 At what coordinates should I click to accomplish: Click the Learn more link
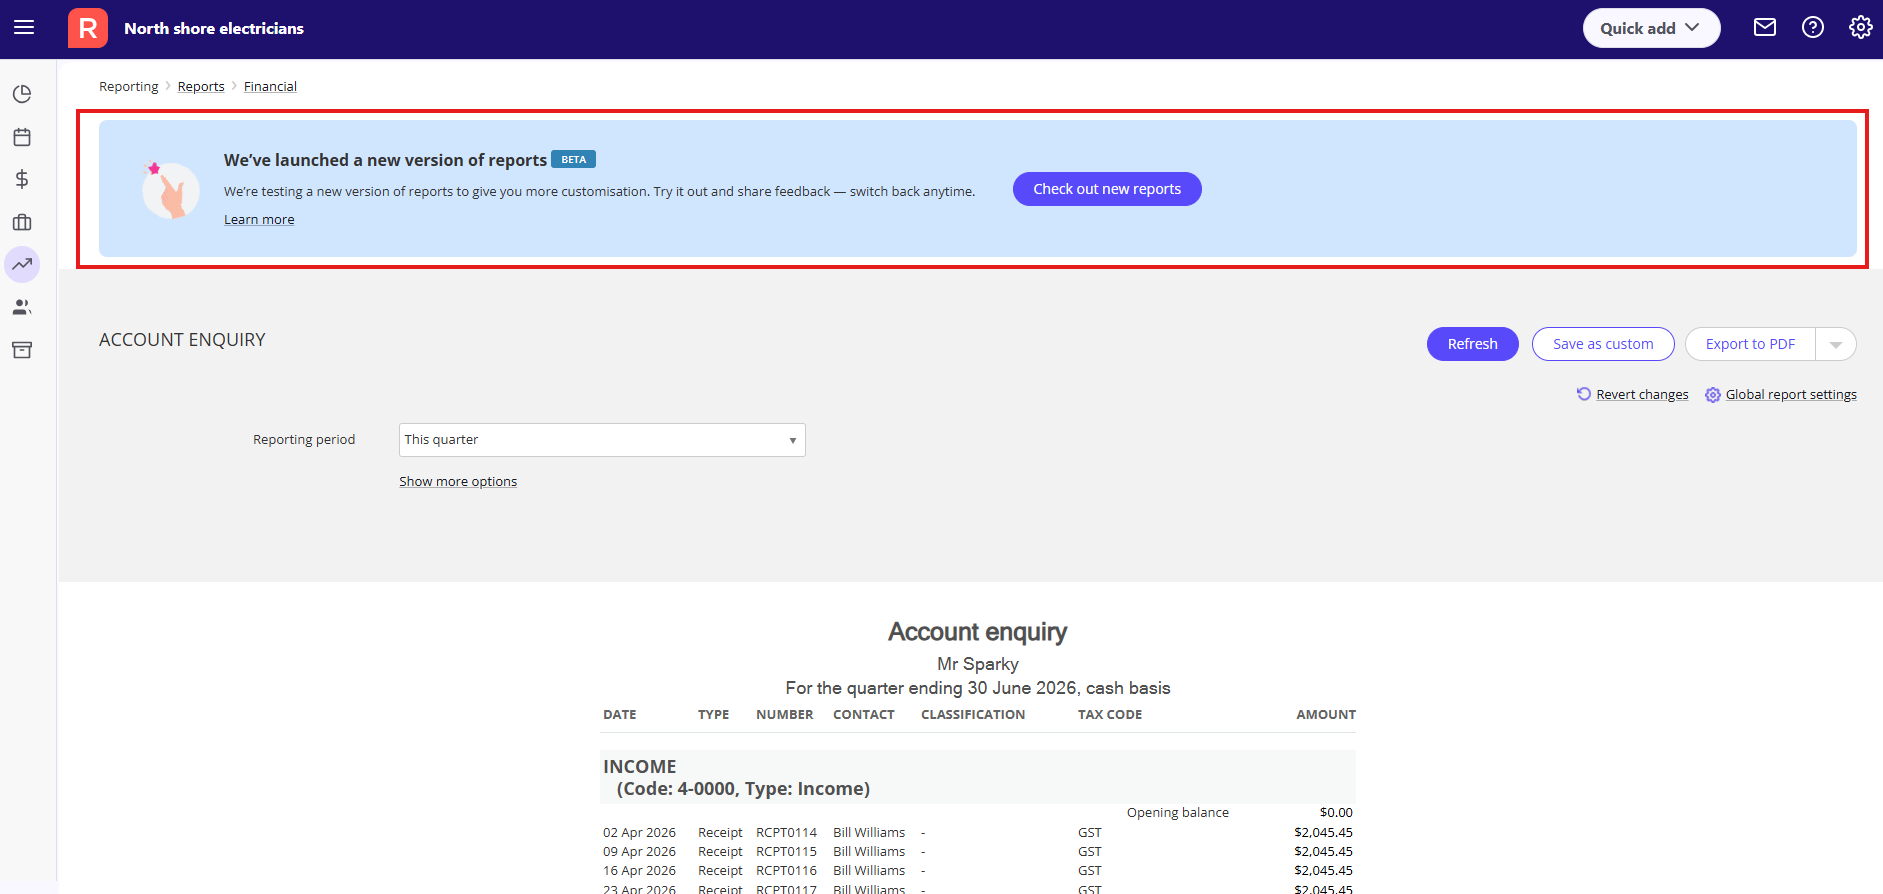click(x=259, y=220)
